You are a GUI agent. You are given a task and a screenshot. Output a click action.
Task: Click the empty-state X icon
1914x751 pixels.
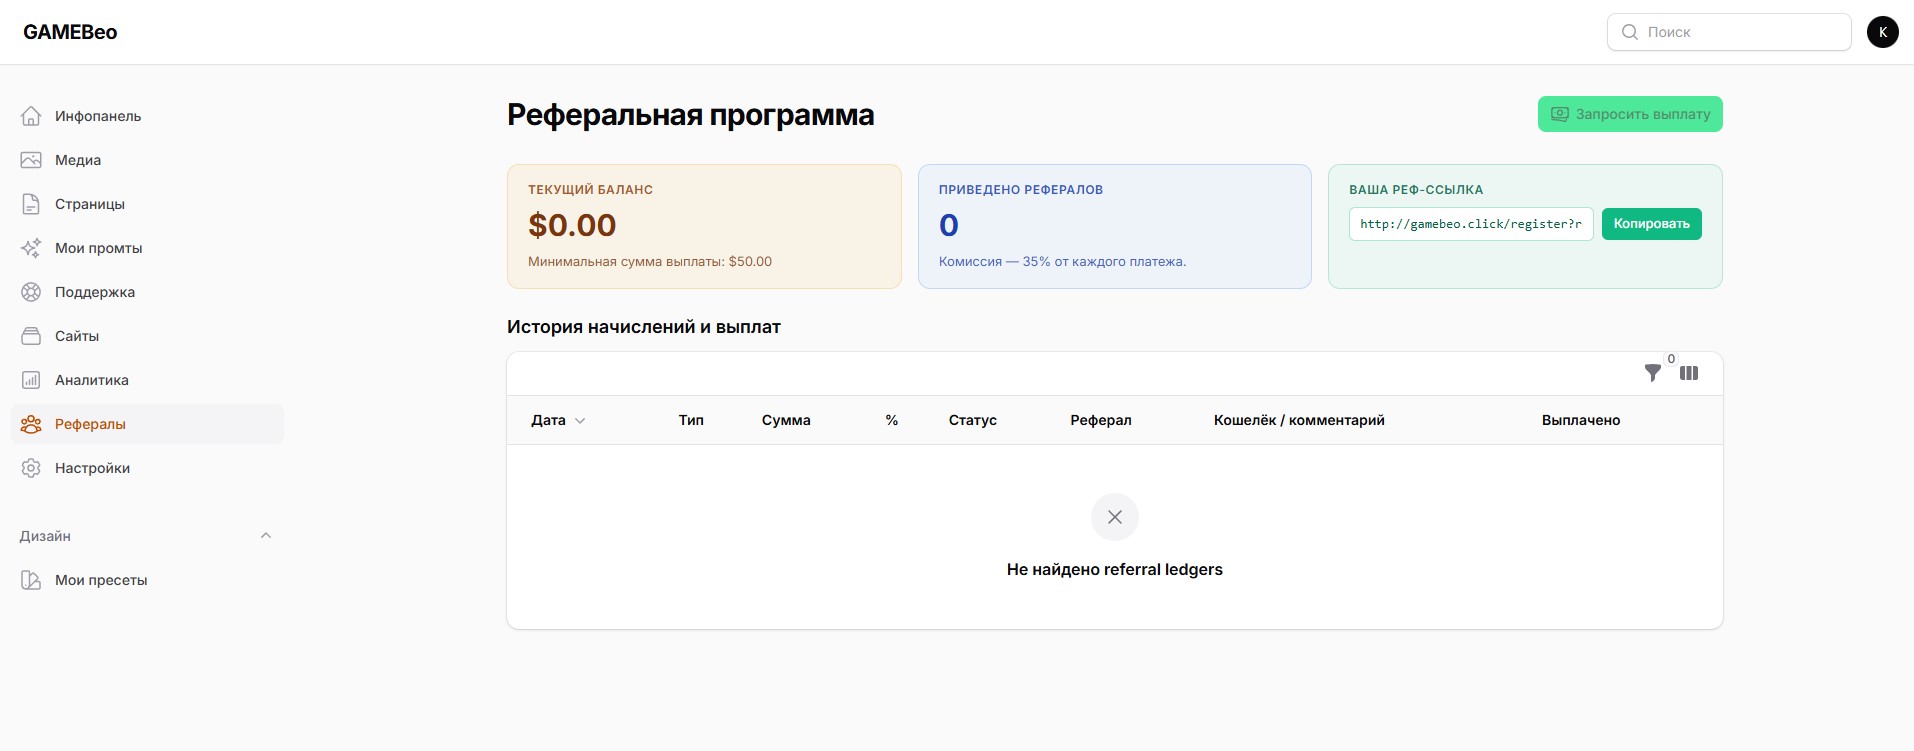click(1115, 517)
